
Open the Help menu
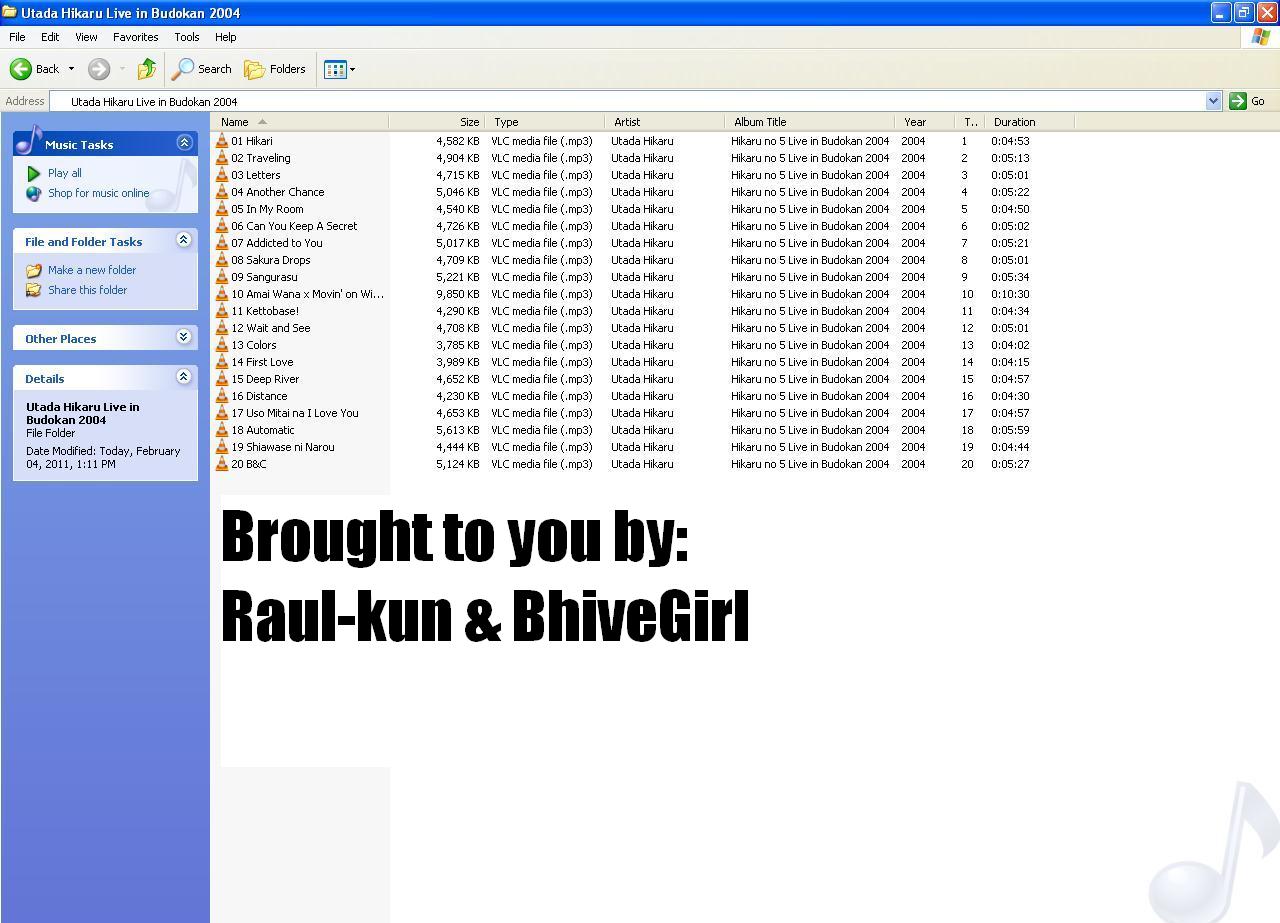(x=225, y=37)
